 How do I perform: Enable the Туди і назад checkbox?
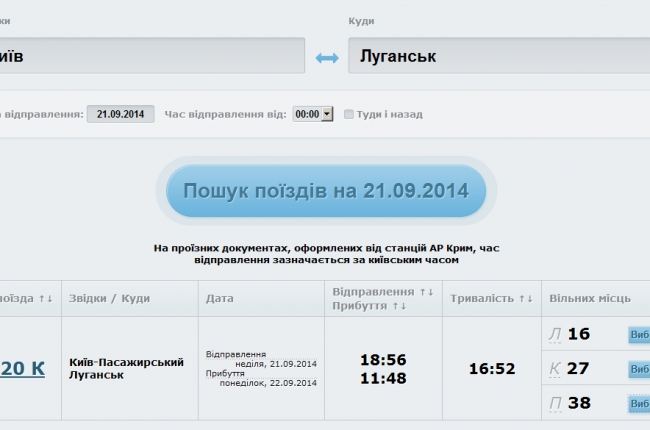coord(349,114)
